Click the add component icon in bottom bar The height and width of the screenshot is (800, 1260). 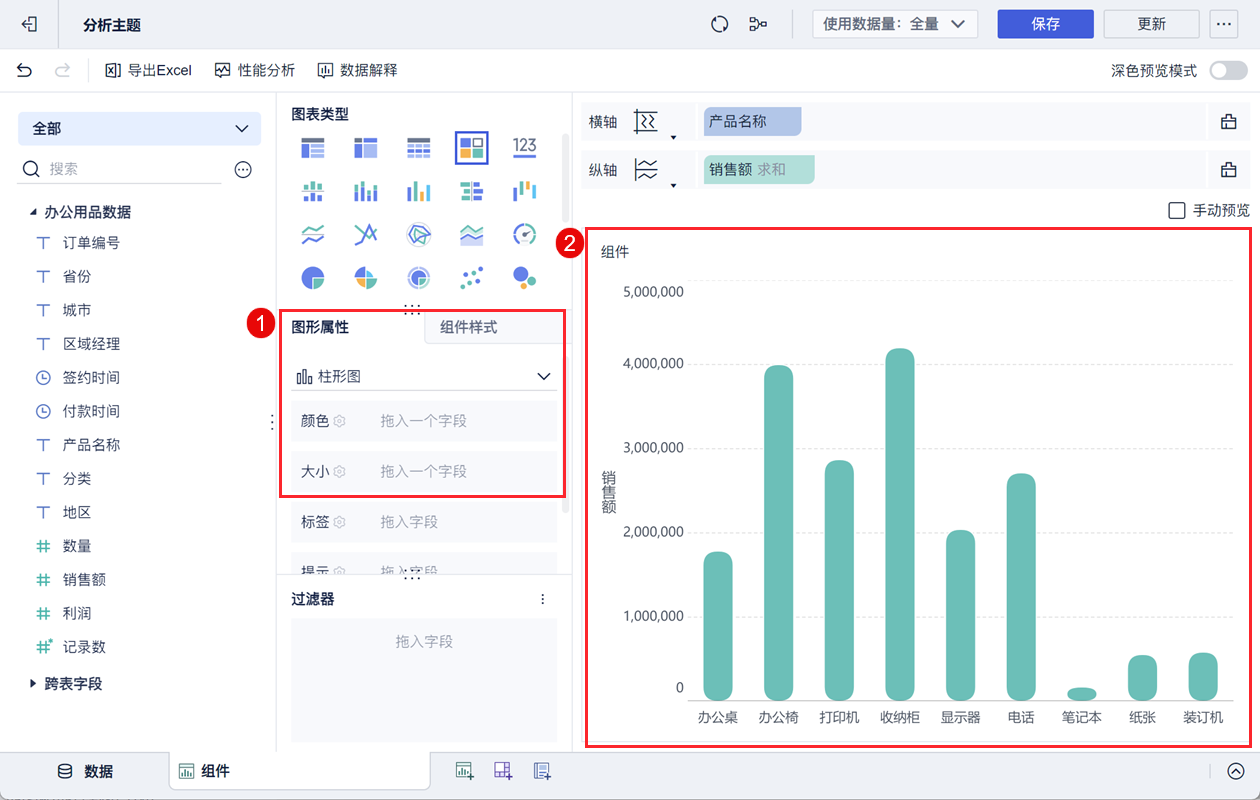click(464, 771)
